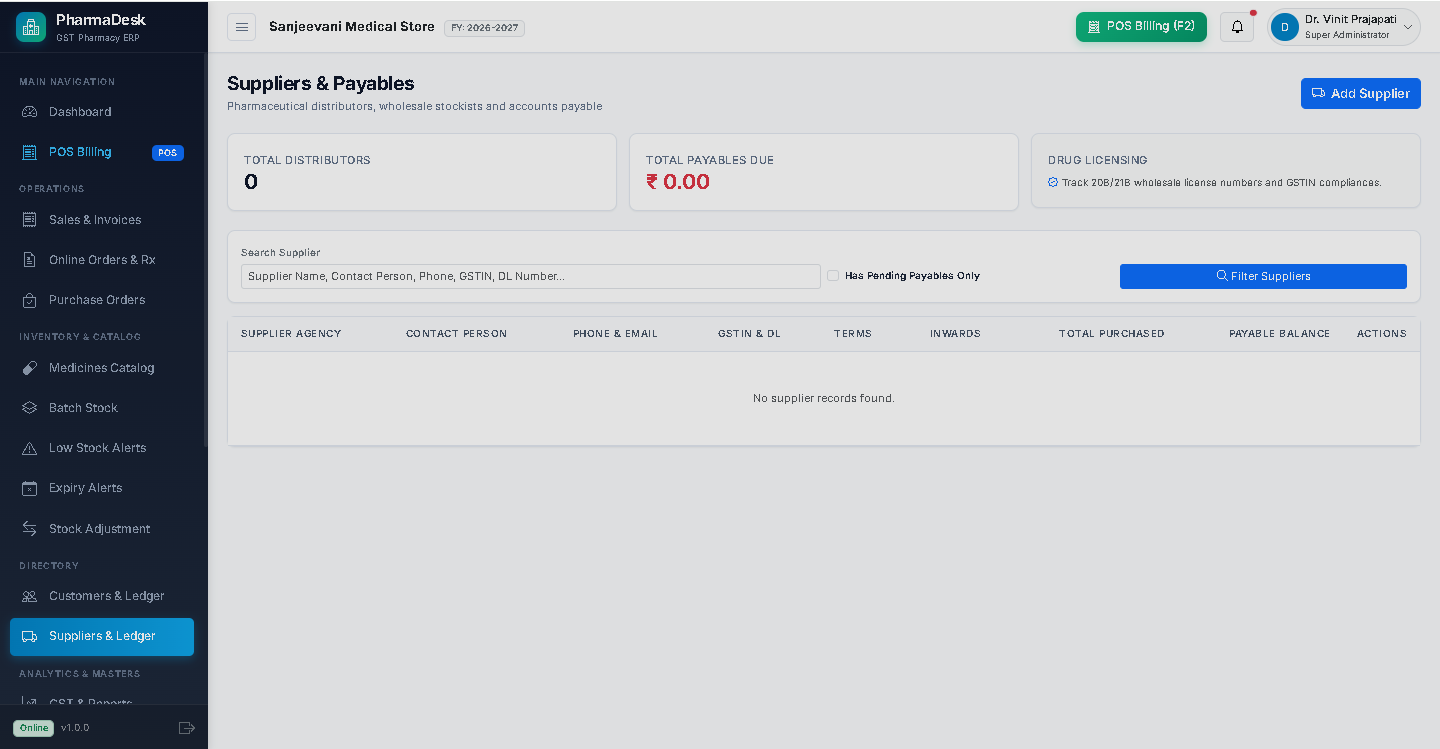Click the FY: 2026-2027 badge
The width and height of the screenshot is (1440, 749).
[484, 28]
